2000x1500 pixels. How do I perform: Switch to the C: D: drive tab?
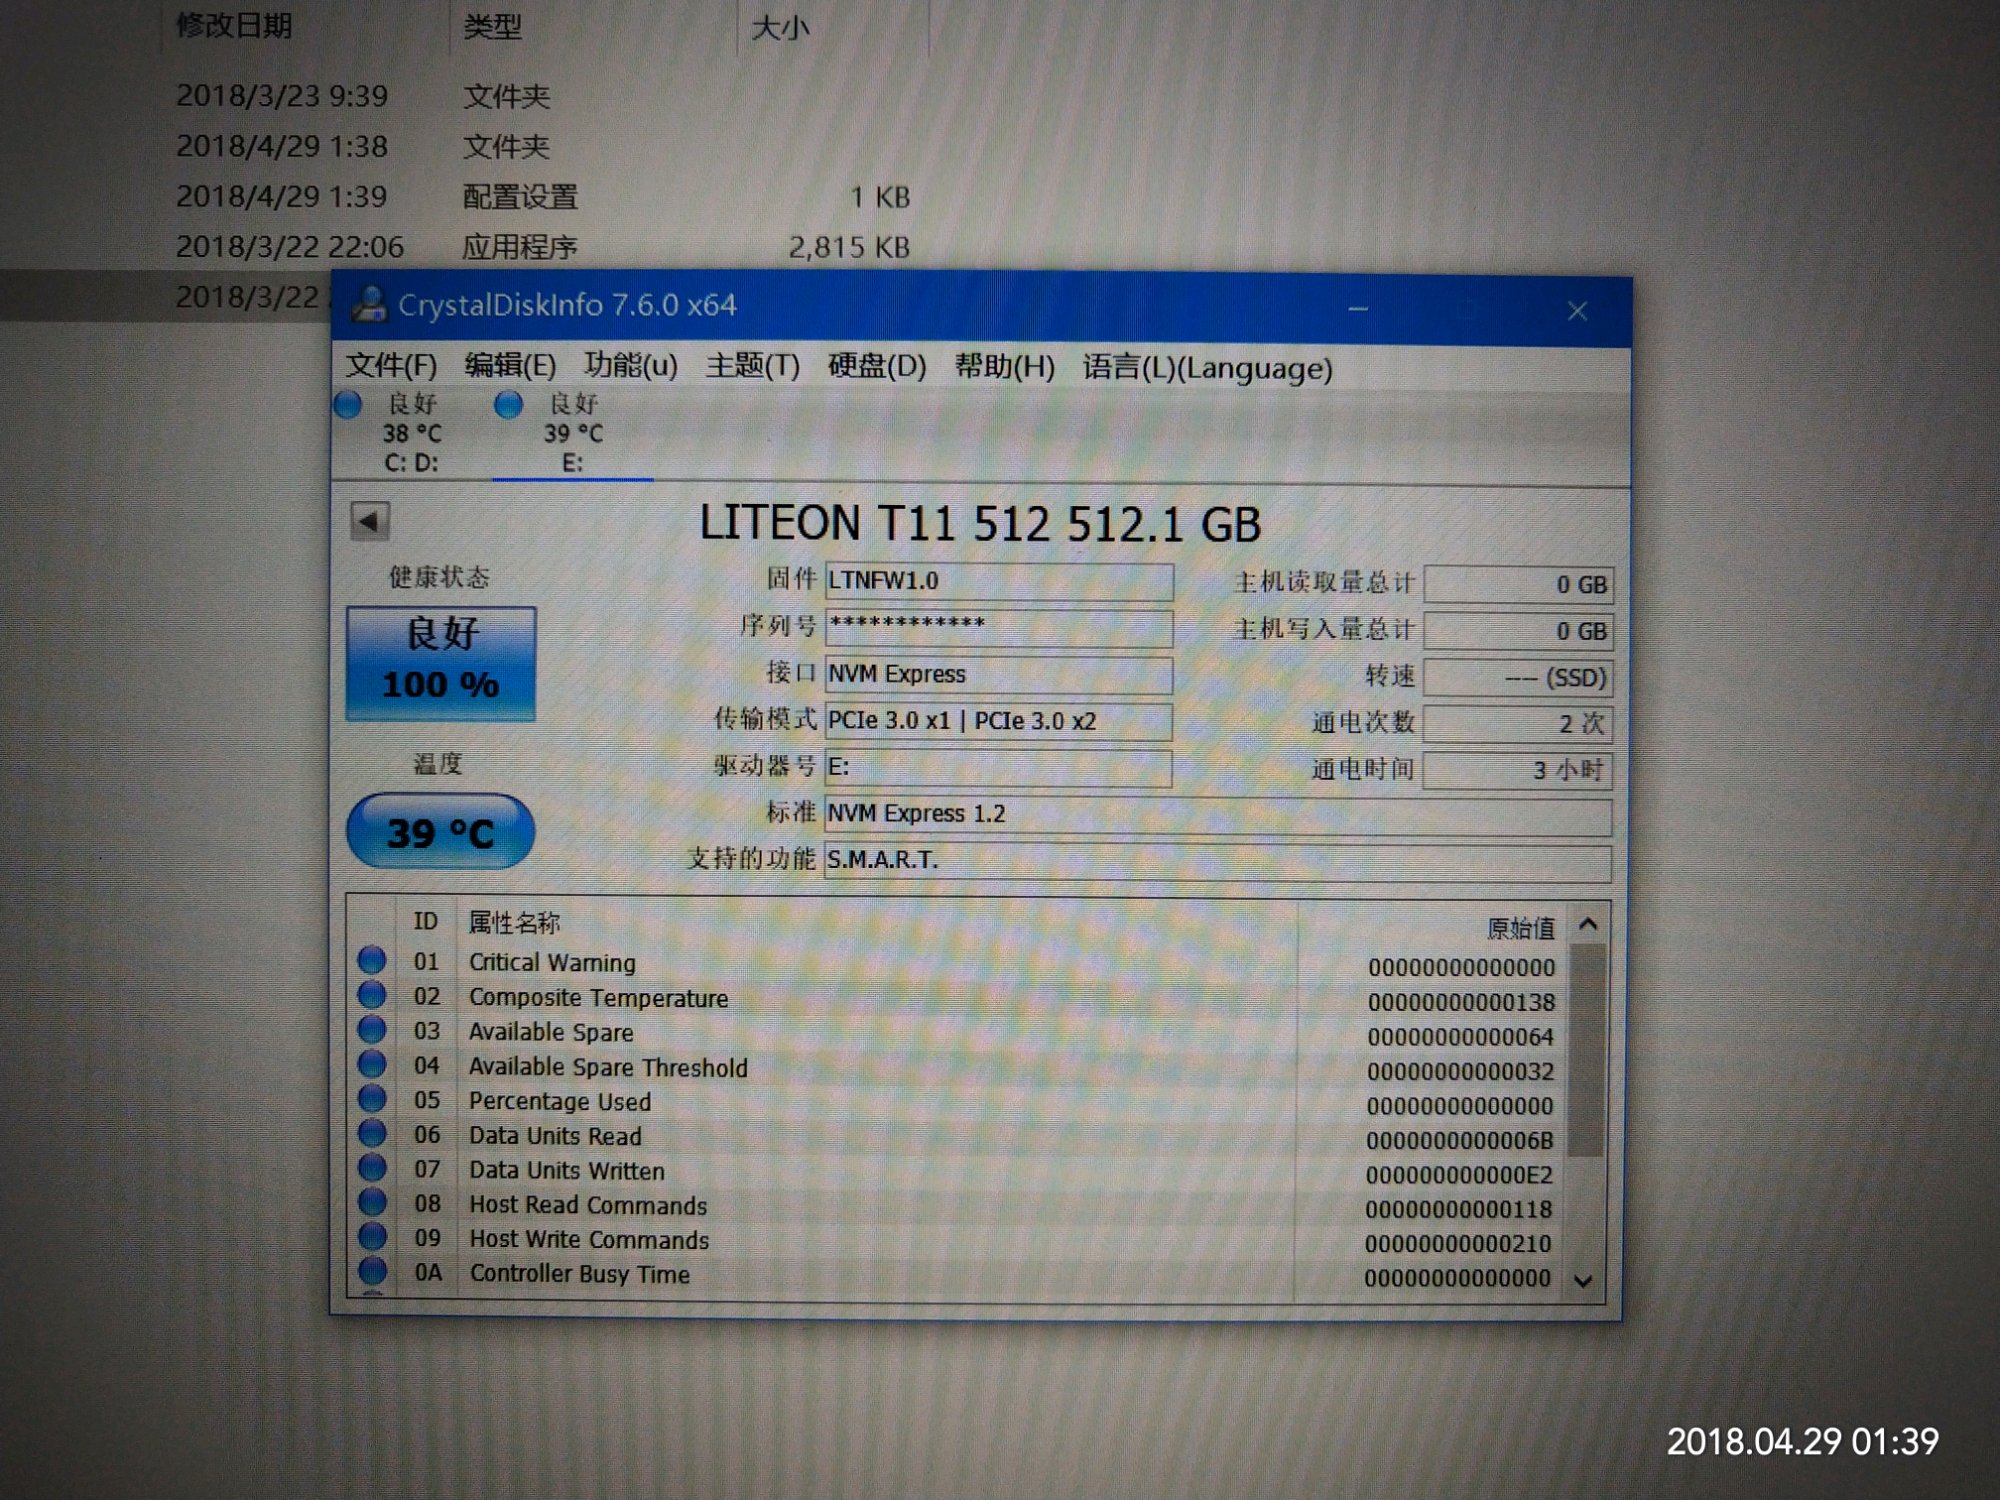coord(411,435)
